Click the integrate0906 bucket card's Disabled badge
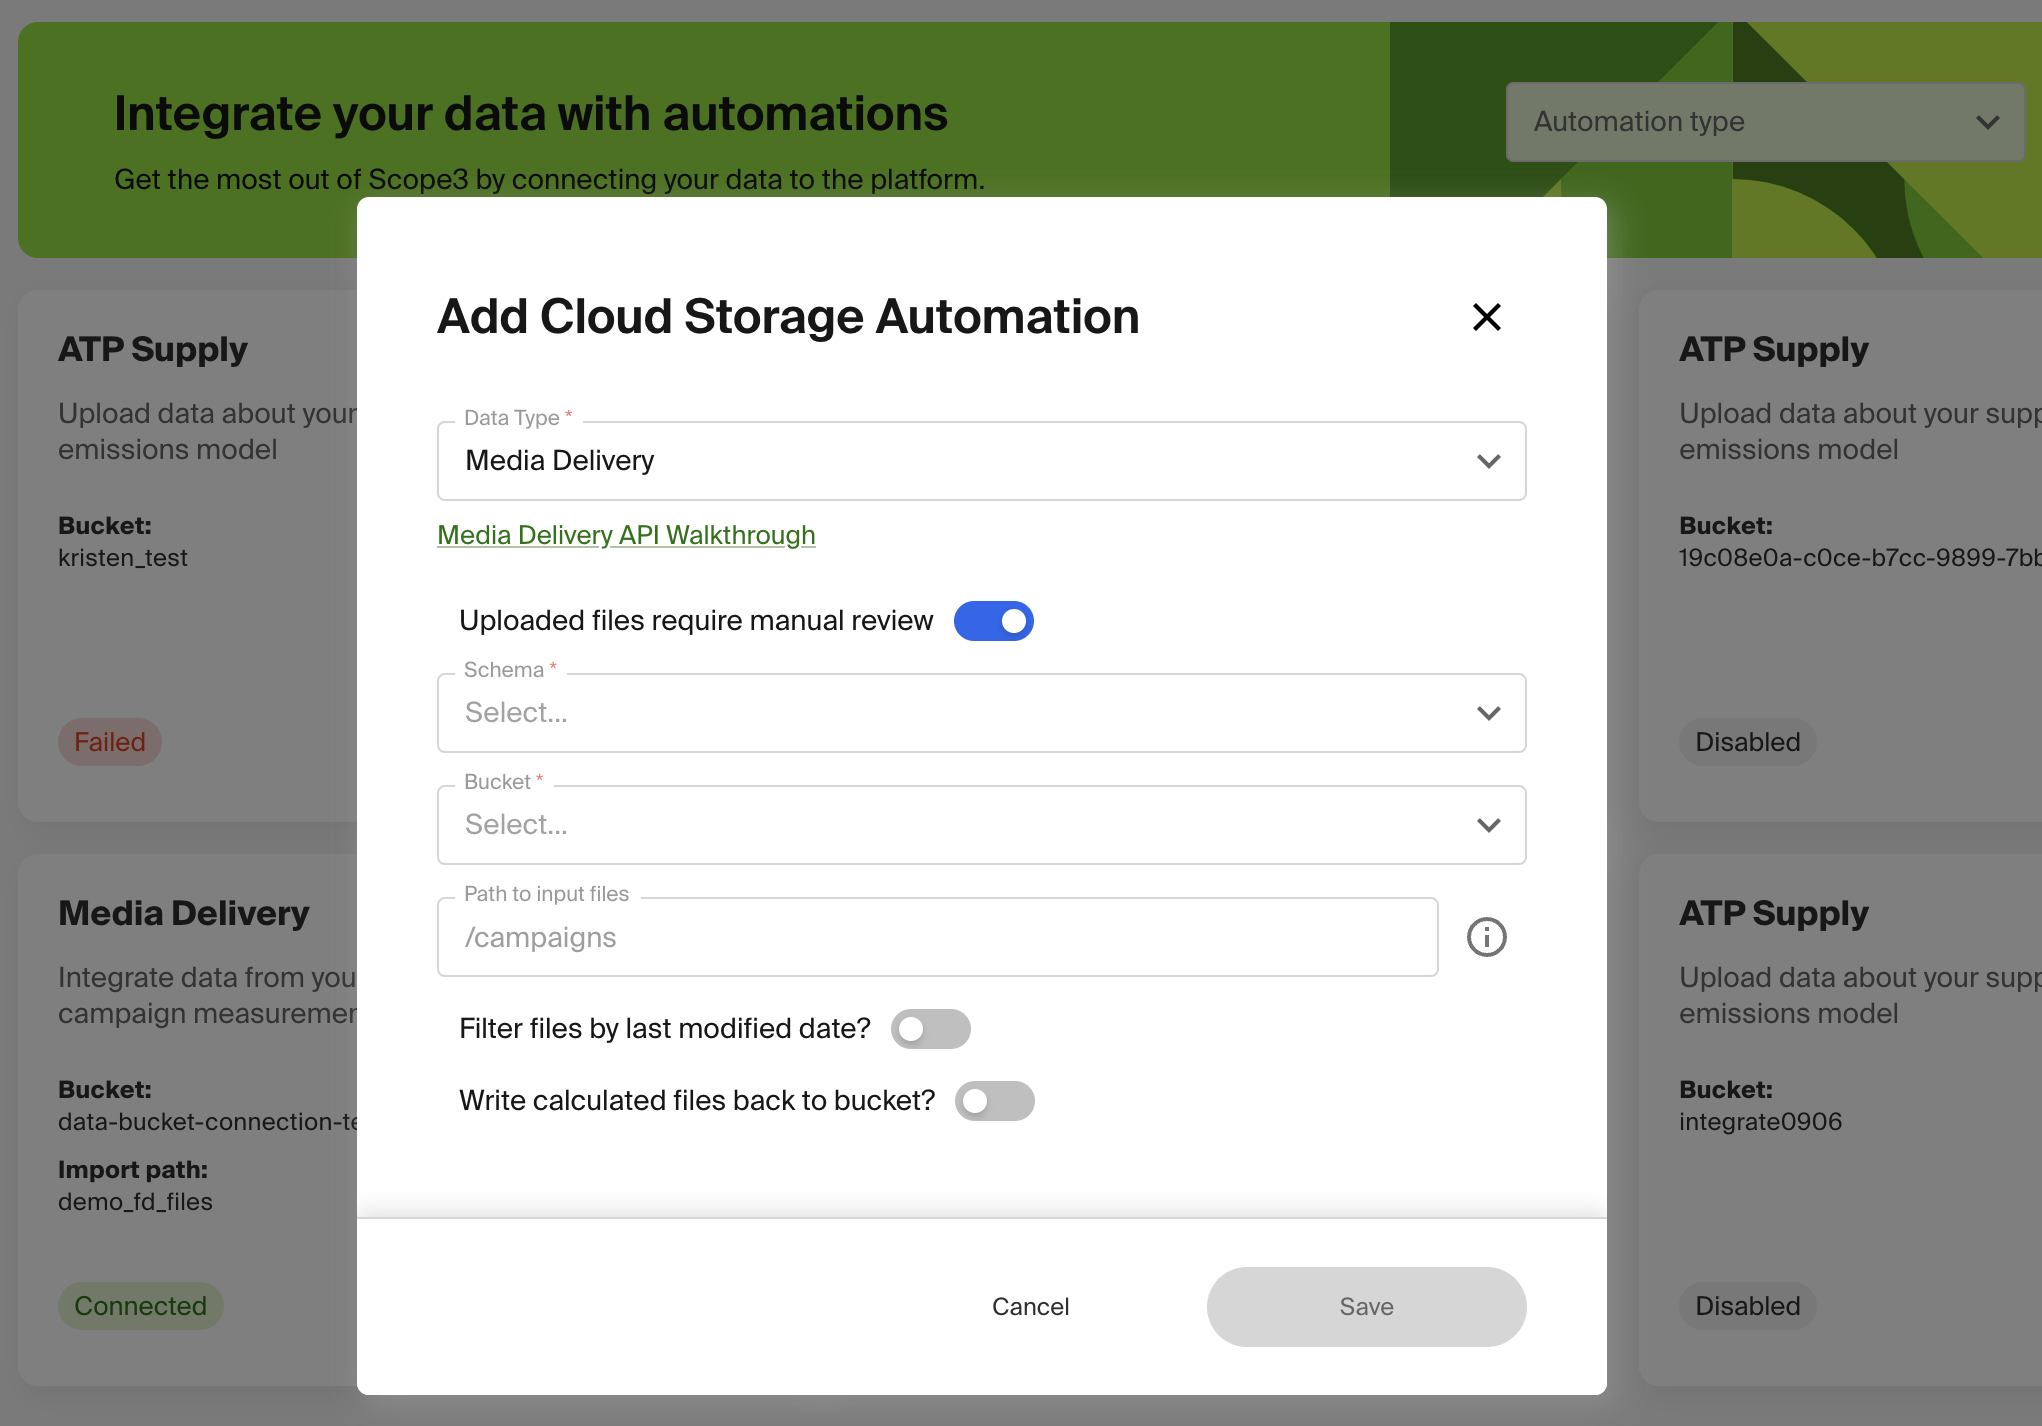The image size is (2042, 1426). [x=1747, y=1306]
